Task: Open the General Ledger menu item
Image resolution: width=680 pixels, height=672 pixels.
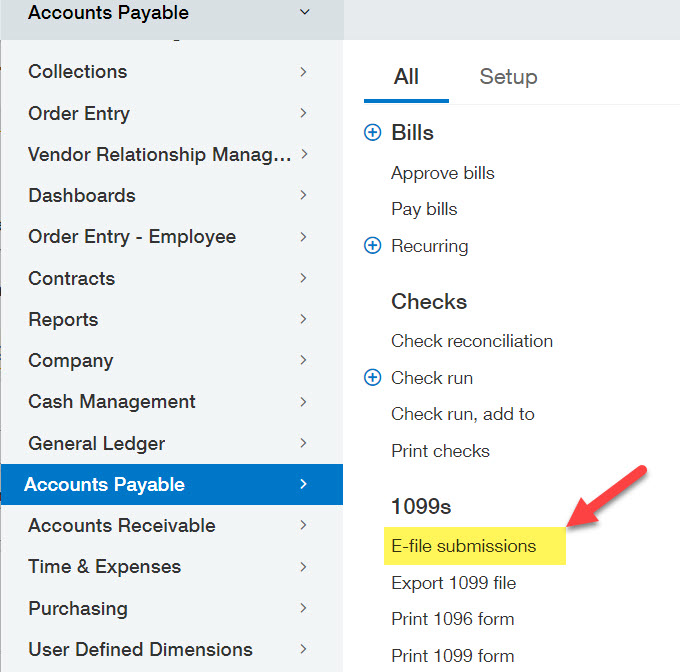Action: (96, 443)
